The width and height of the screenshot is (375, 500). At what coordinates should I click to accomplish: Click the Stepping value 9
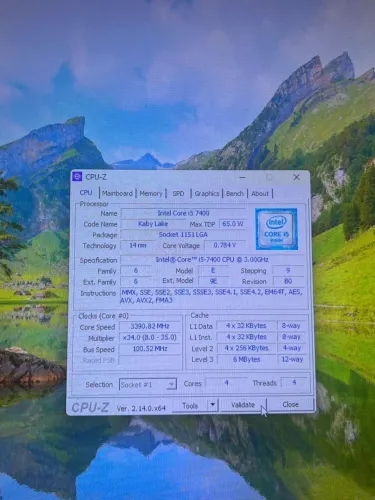tap(288, 270)
